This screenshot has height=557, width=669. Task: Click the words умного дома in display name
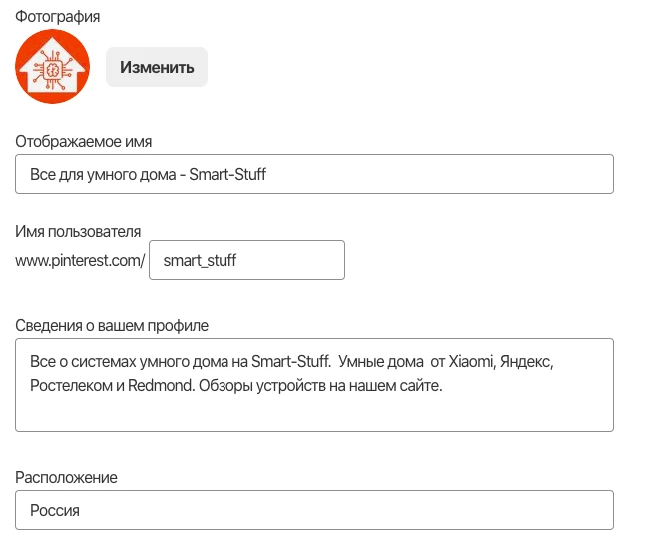point(132,174)
